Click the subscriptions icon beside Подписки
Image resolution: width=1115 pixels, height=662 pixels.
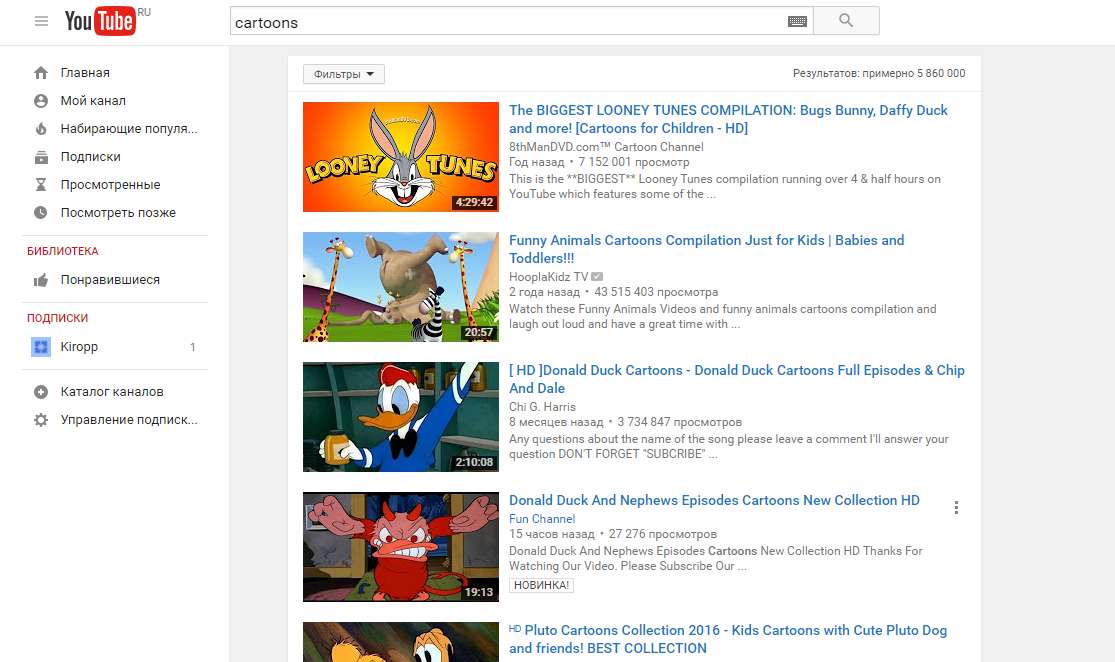41,157
